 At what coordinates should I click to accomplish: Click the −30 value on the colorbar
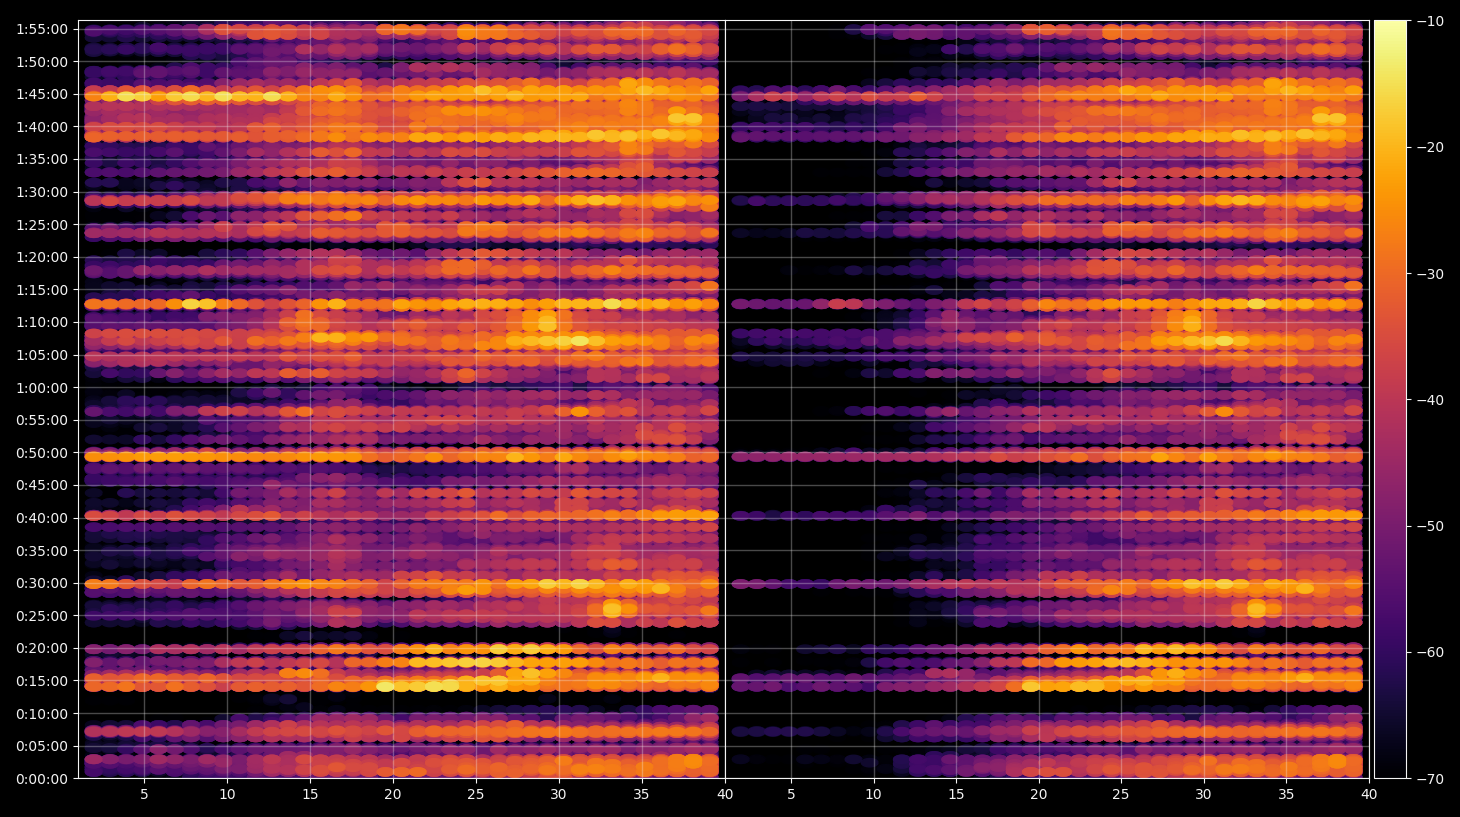(1430, 274)
